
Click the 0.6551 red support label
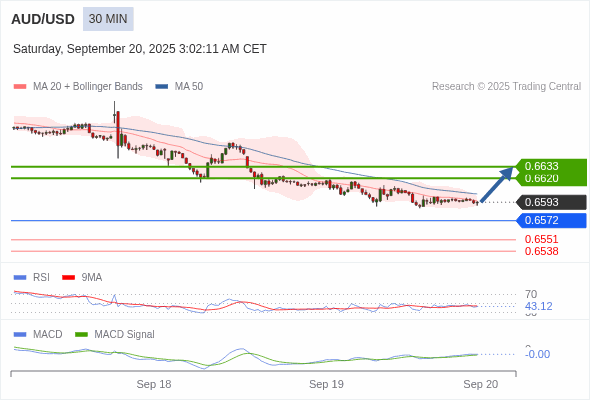[x=541, y=239]
